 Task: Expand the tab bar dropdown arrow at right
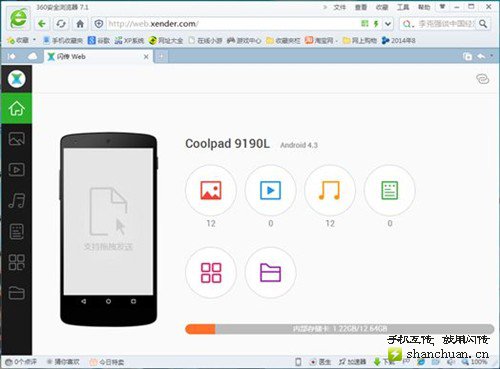tap(492, 56)
